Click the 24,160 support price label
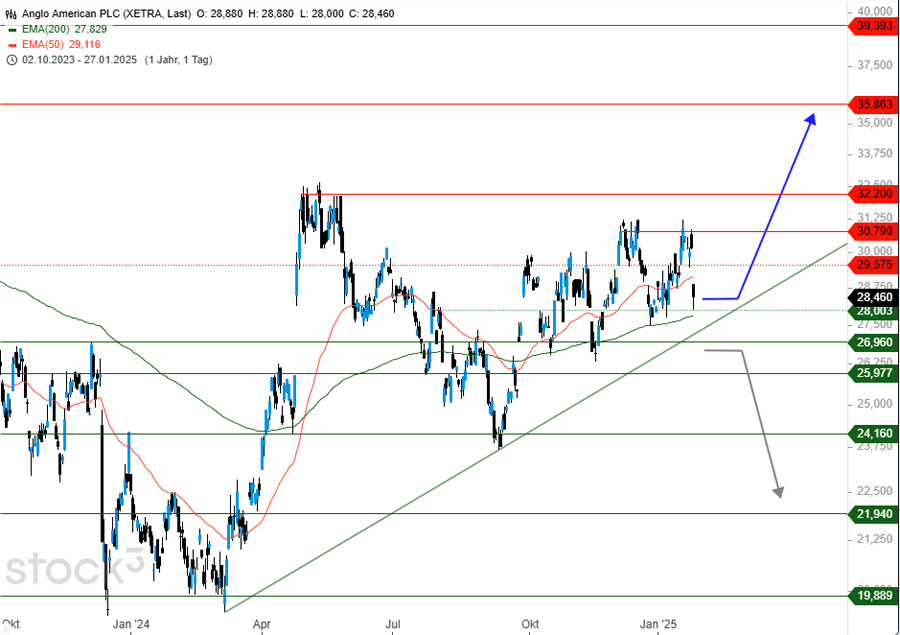The height and width of the screenshot is (635, 900). pos(874,434)
